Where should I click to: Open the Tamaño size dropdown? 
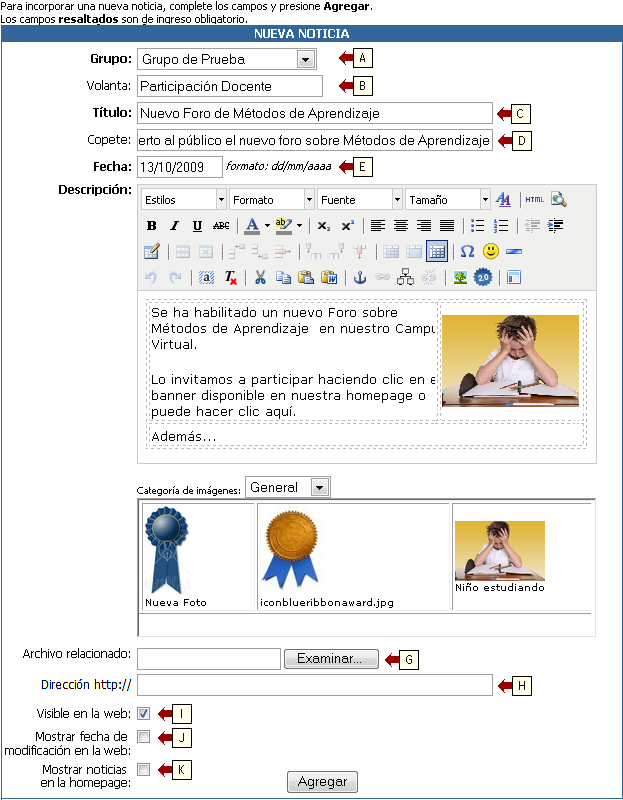pyautogui.click(x=448, y=199)
